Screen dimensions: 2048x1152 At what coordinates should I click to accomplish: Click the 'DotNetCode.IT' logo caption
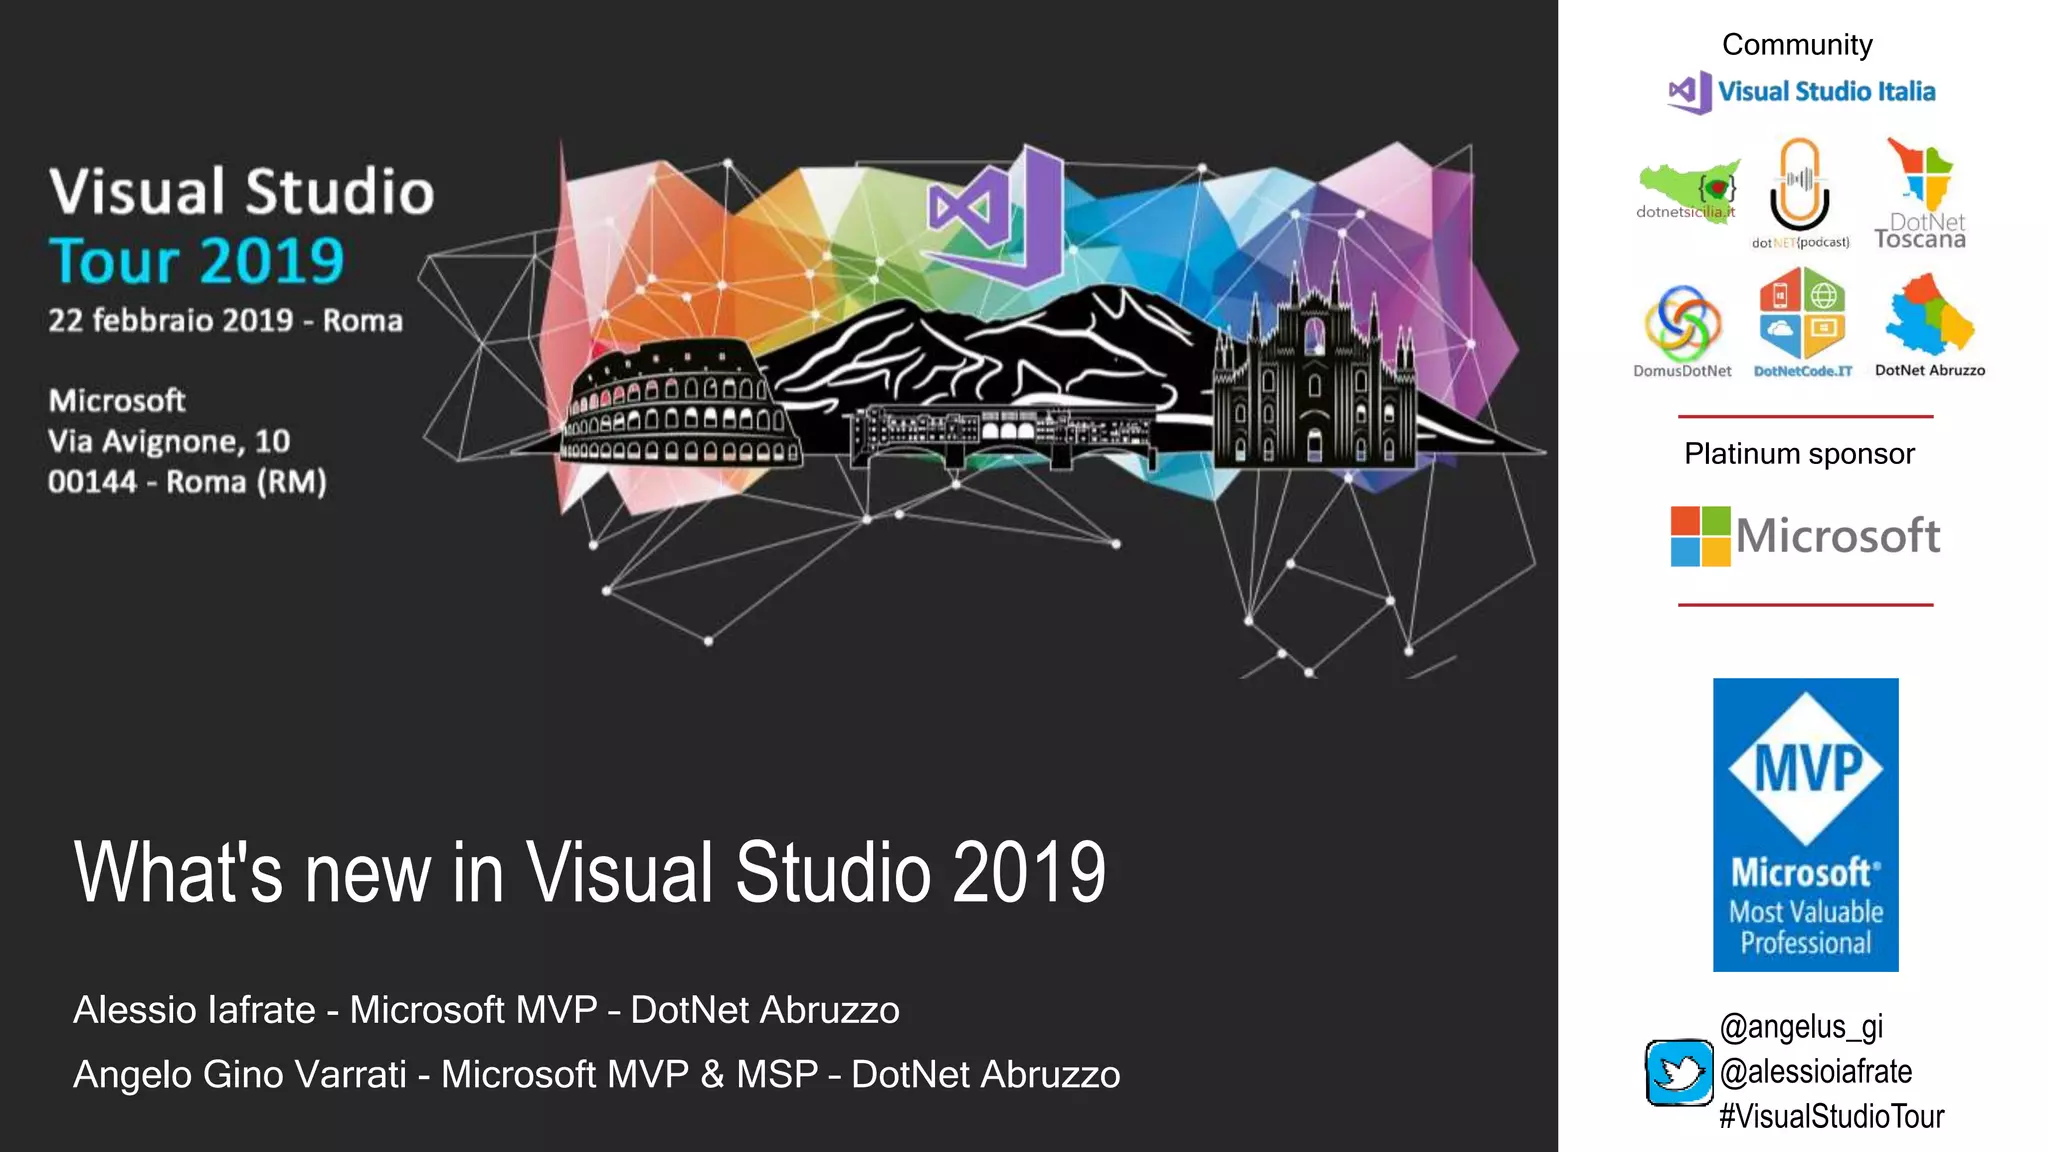click(1803, 371)
